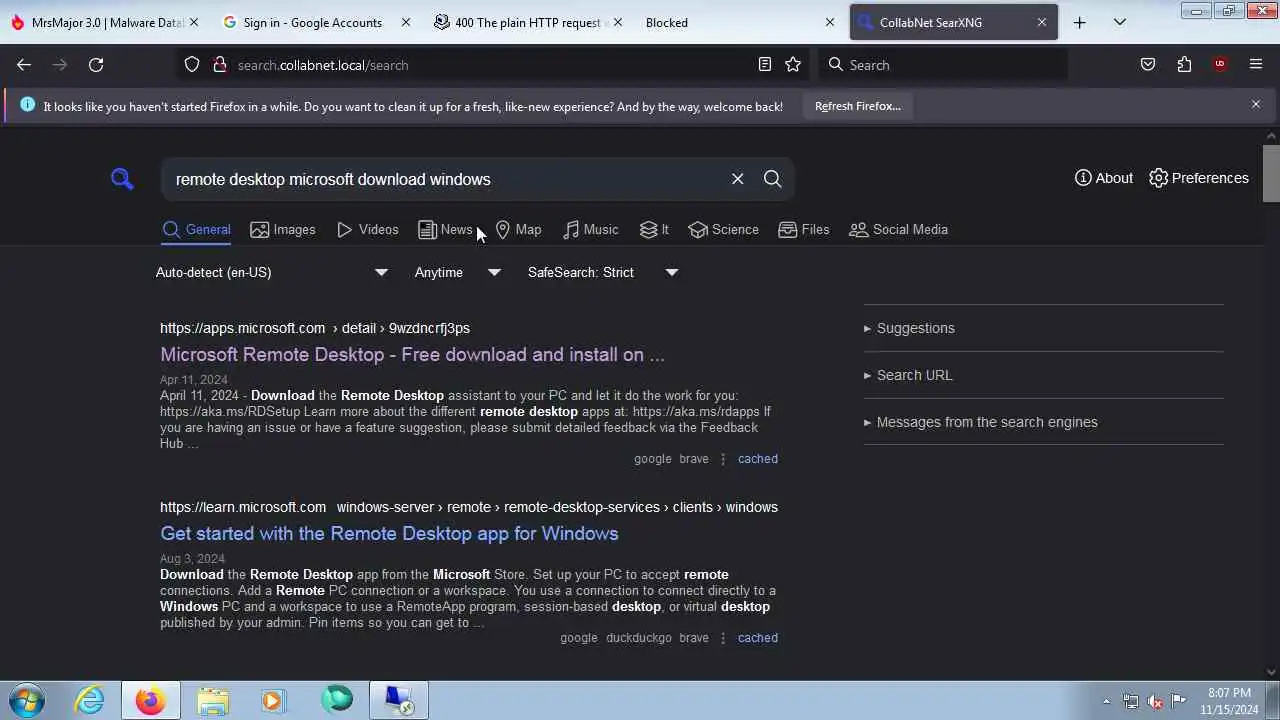
Task: Open the uBlock Origin toolbar icon
Action: (x=1220, y=65)
